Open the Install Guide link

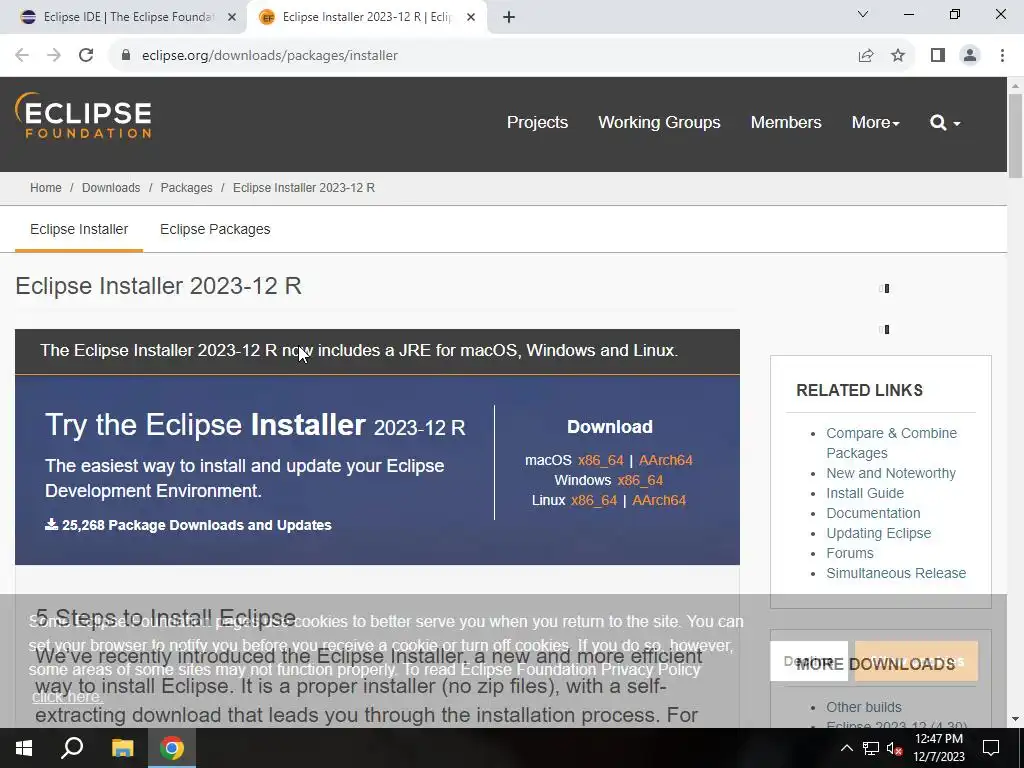865,493
